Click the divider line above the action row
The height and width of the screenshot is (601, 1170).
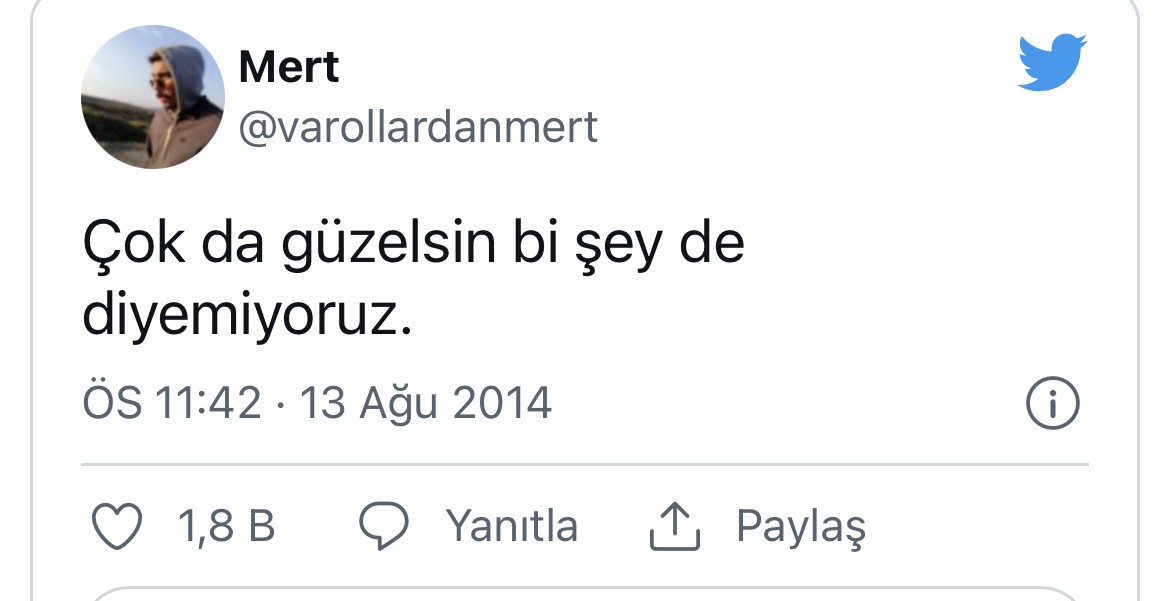click(x=585, y=464)
